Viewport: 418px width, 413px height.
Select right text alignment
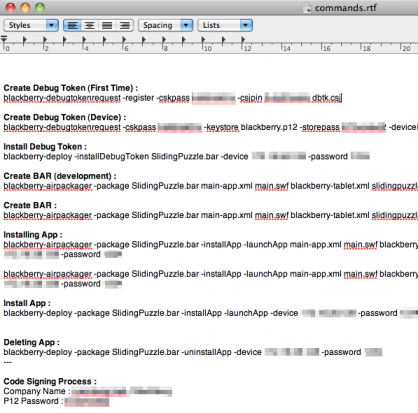(124, 25)
